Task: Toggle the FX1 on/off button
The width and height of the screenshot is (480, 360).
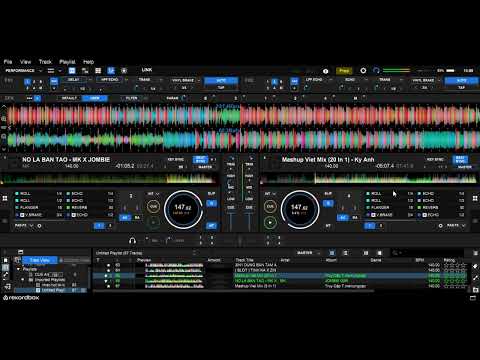Action: (54, 81)
